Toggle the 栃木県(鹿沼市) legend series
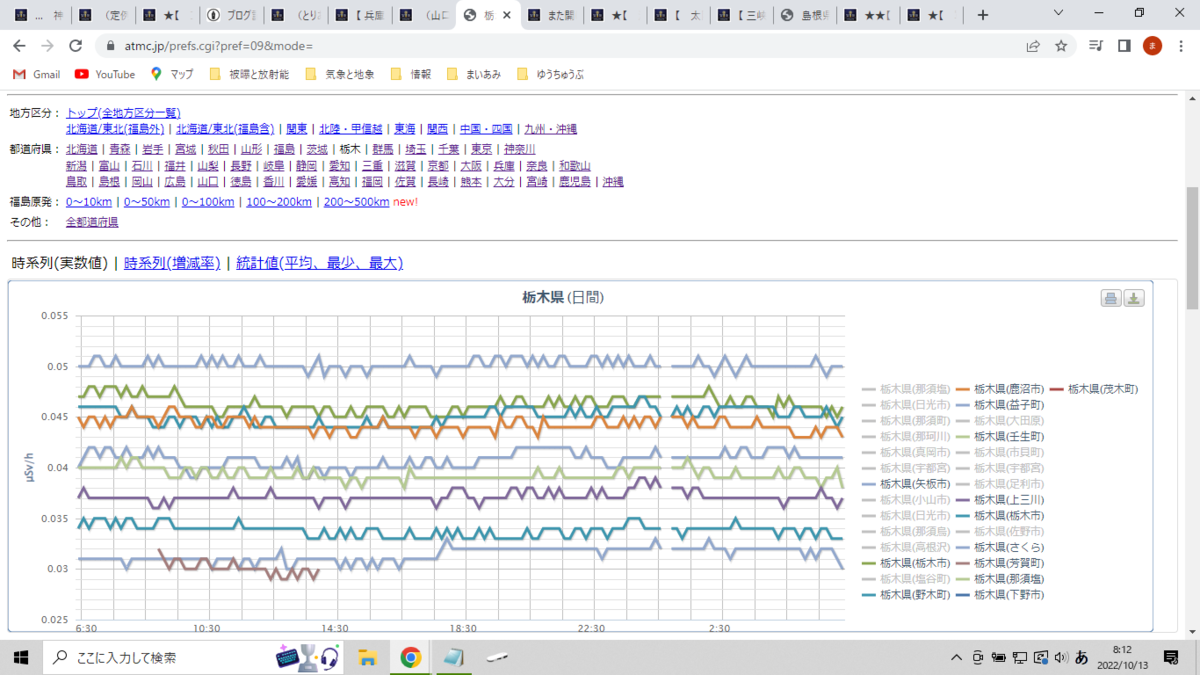This screenshot has height=675, width=1200. [999, 389]
